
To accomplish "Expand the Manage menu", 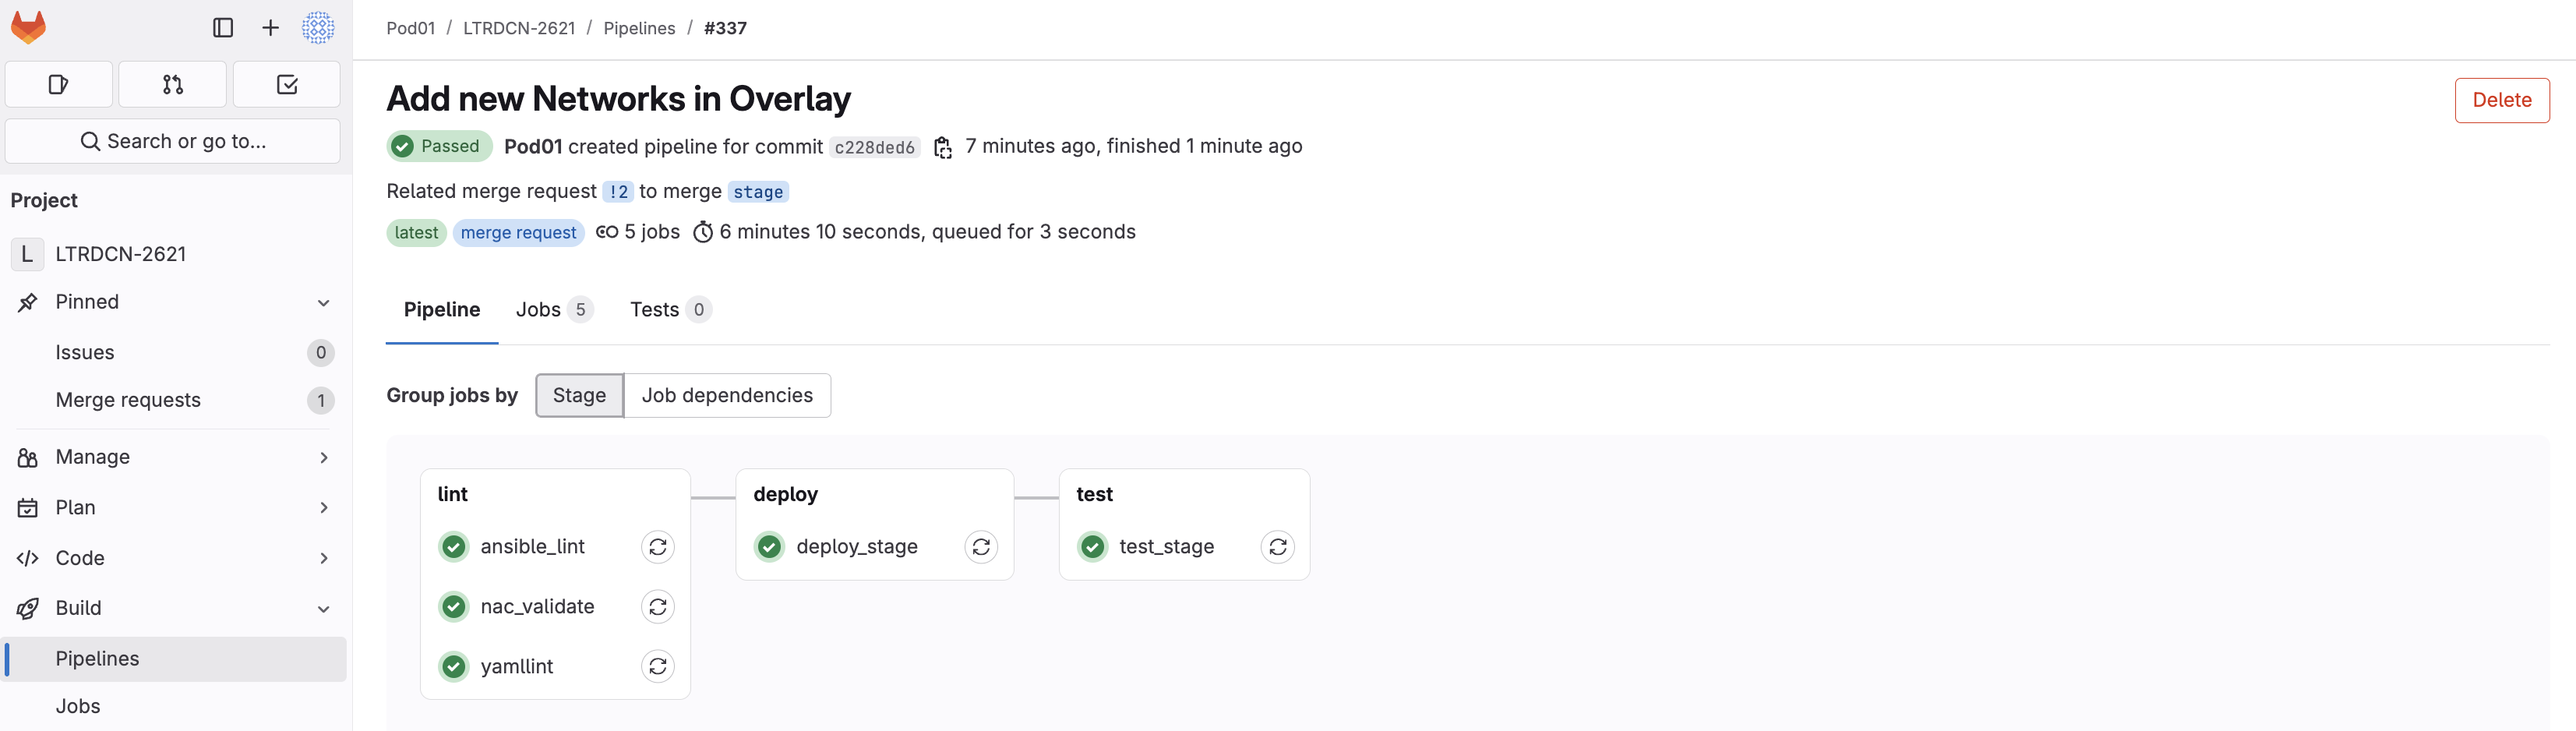I will (x=323, y=458).
